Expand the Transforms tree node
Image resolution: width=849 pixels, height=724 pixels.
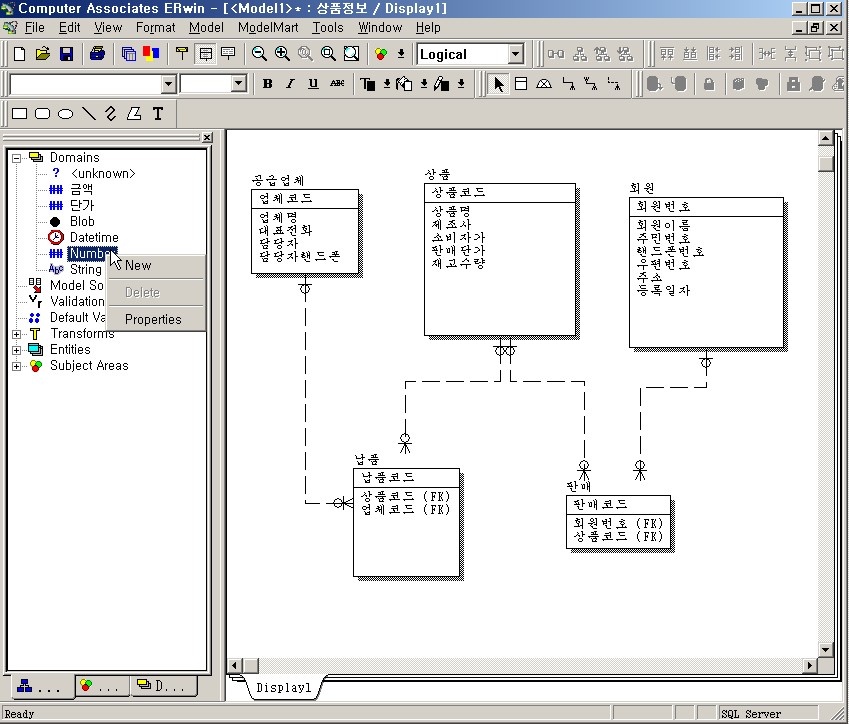(17, 334)
